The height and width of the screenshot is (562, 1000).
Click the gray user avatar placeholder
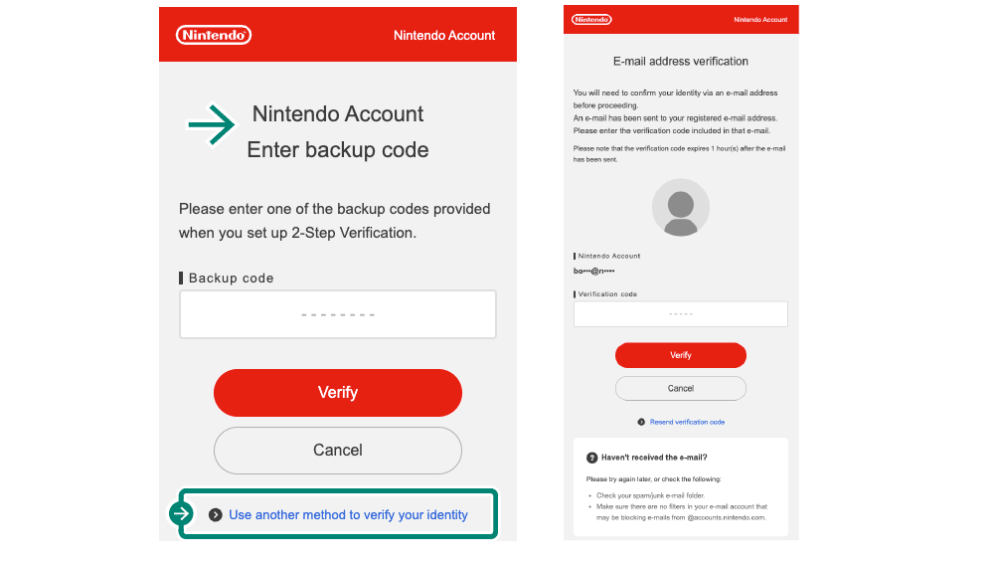coord(680,208)
